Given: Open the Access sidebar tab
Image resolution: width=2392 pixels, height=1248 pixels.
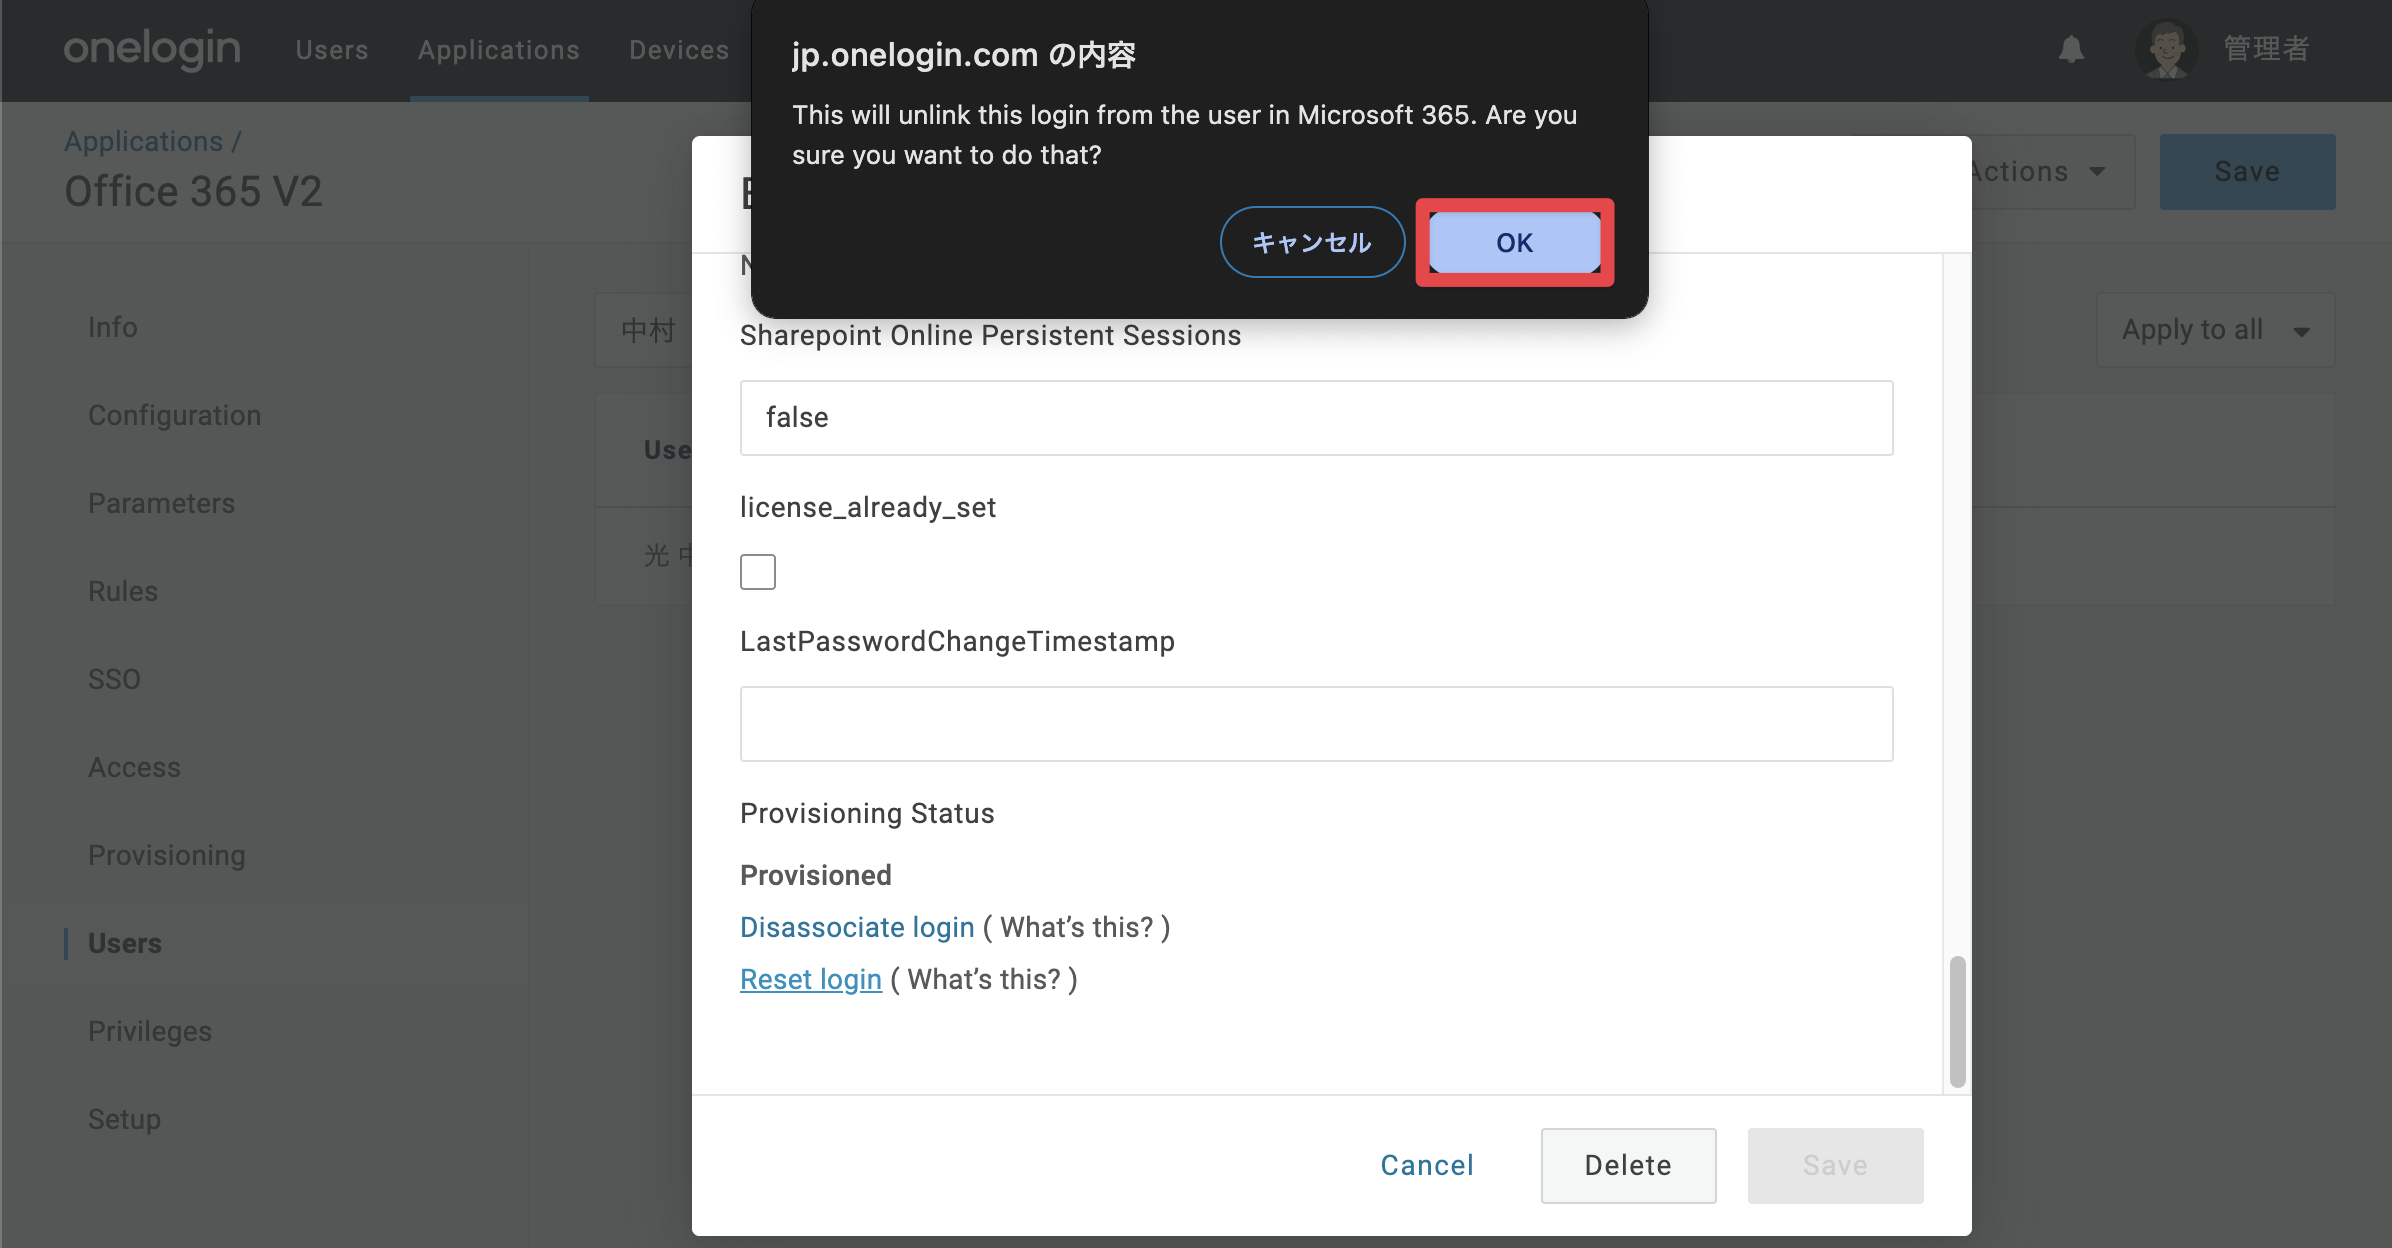Looking at the screenshot, I should [135, 768].
